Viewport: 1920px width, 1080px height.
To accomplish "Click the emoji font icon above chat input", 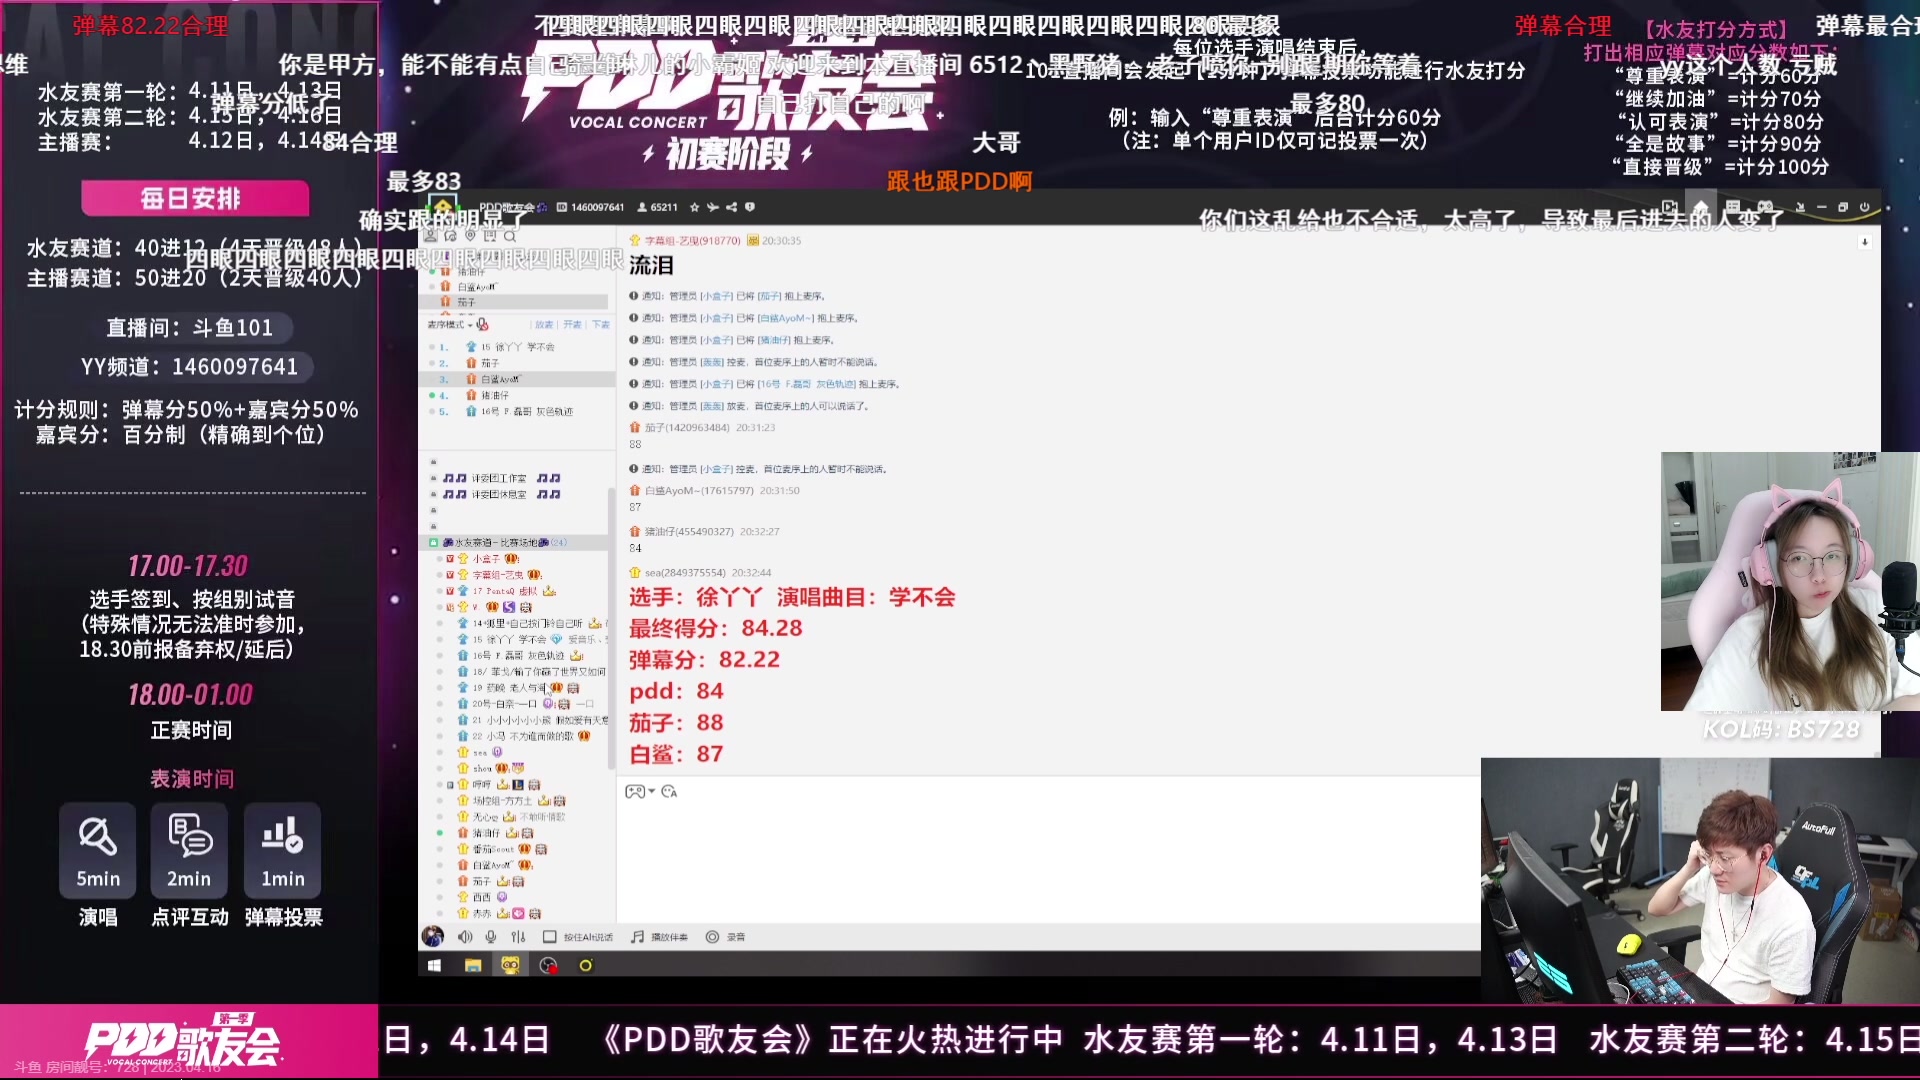I will (669, 791).
